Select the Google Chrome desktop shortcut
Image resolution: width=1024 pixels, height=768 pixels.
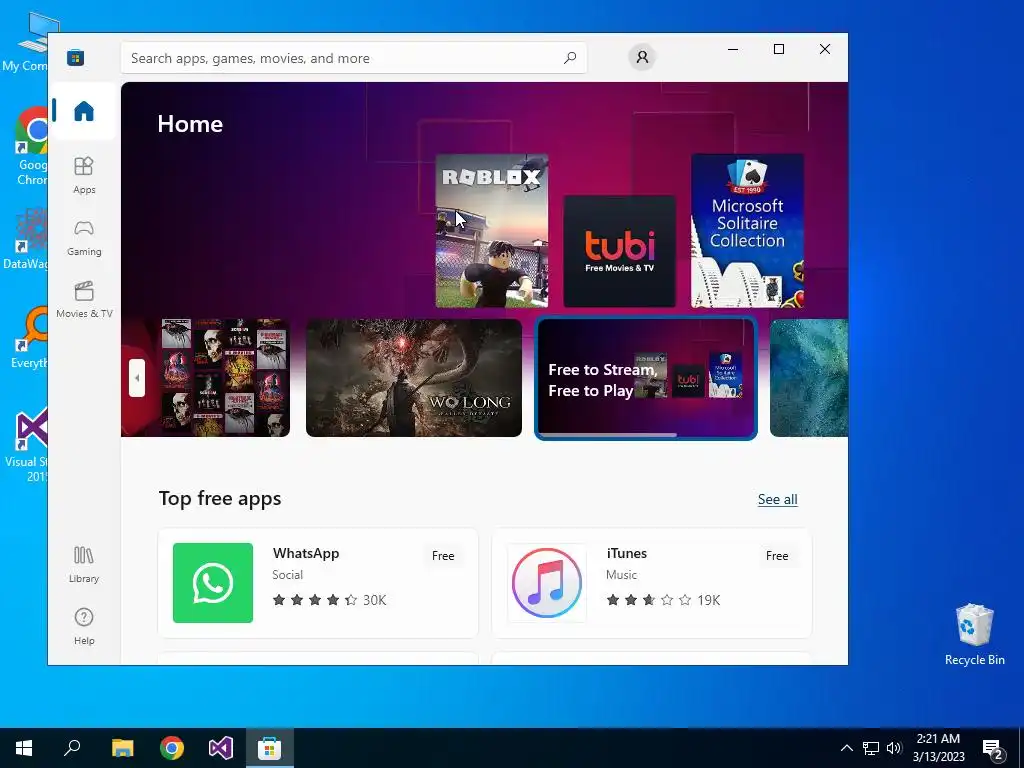click(x=29, y=146)
